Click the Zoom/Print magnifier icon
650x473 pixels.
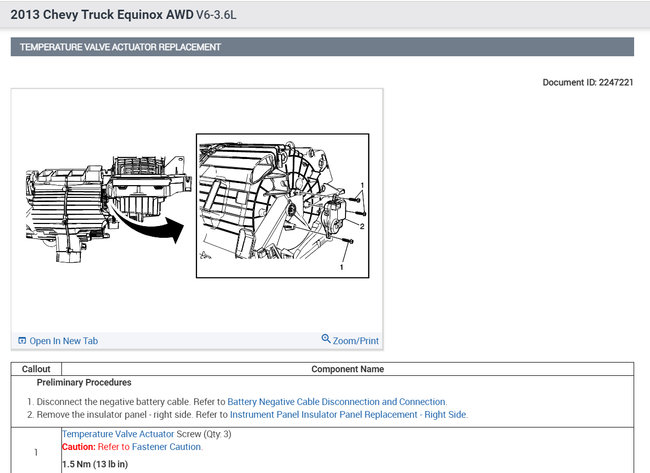(326, 339)
